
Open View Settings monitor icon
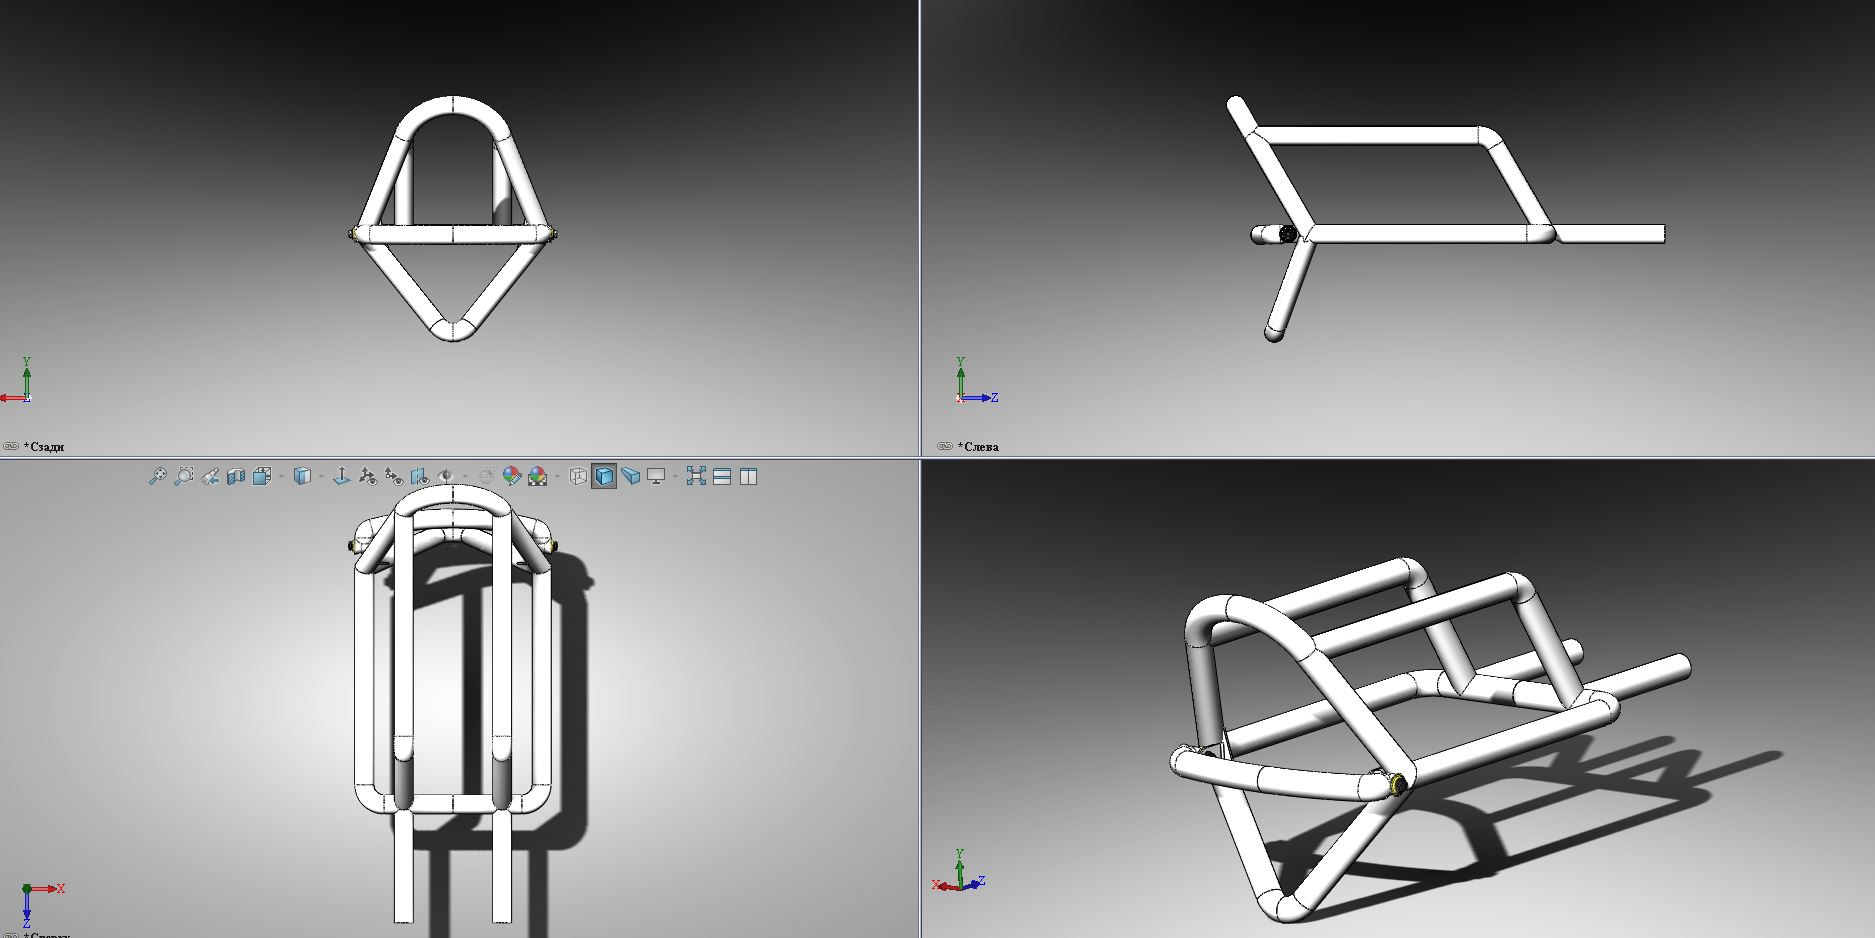656,476
